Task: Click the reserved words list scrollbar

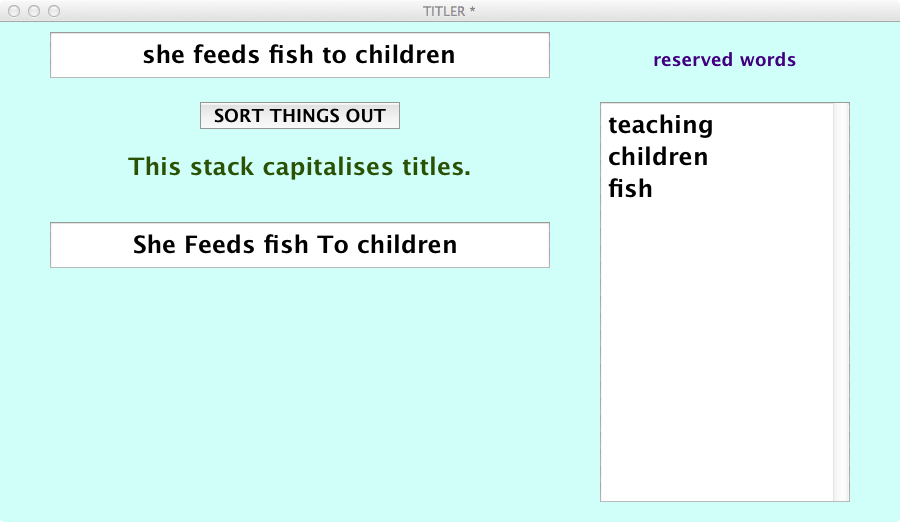Action: click(841, 300)
